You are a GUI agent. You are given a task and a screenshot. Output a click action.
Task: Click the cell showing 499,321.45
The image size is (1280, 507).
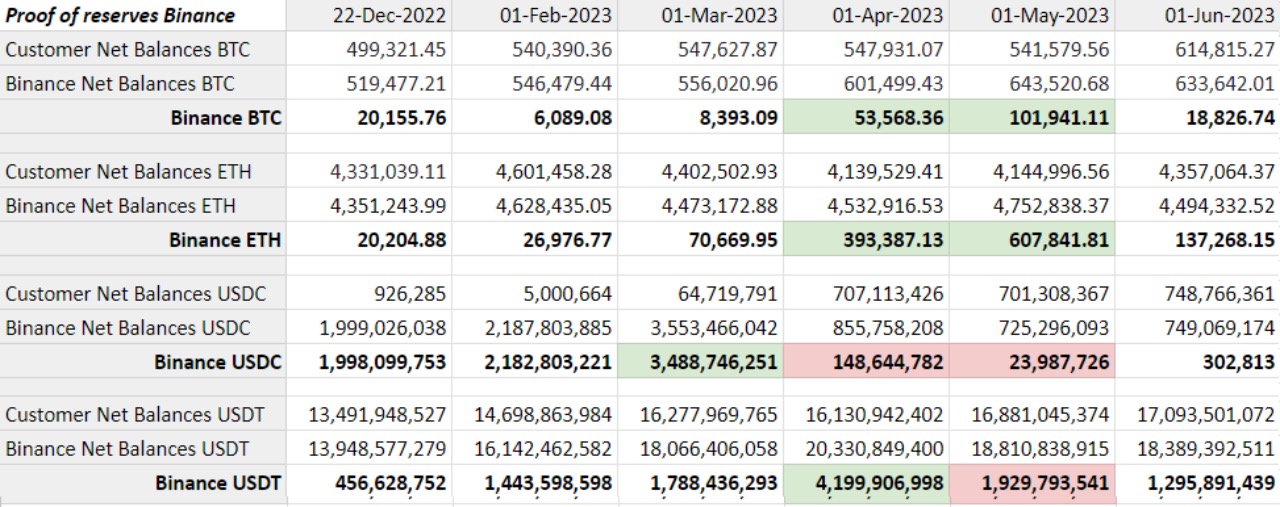point(368,50)
